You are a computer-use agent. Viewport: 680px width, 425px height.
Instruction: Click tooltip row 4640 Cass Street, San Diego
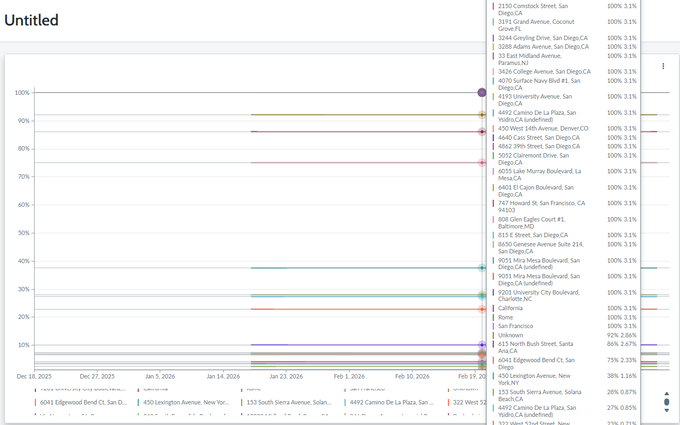(x=565, y=137)
